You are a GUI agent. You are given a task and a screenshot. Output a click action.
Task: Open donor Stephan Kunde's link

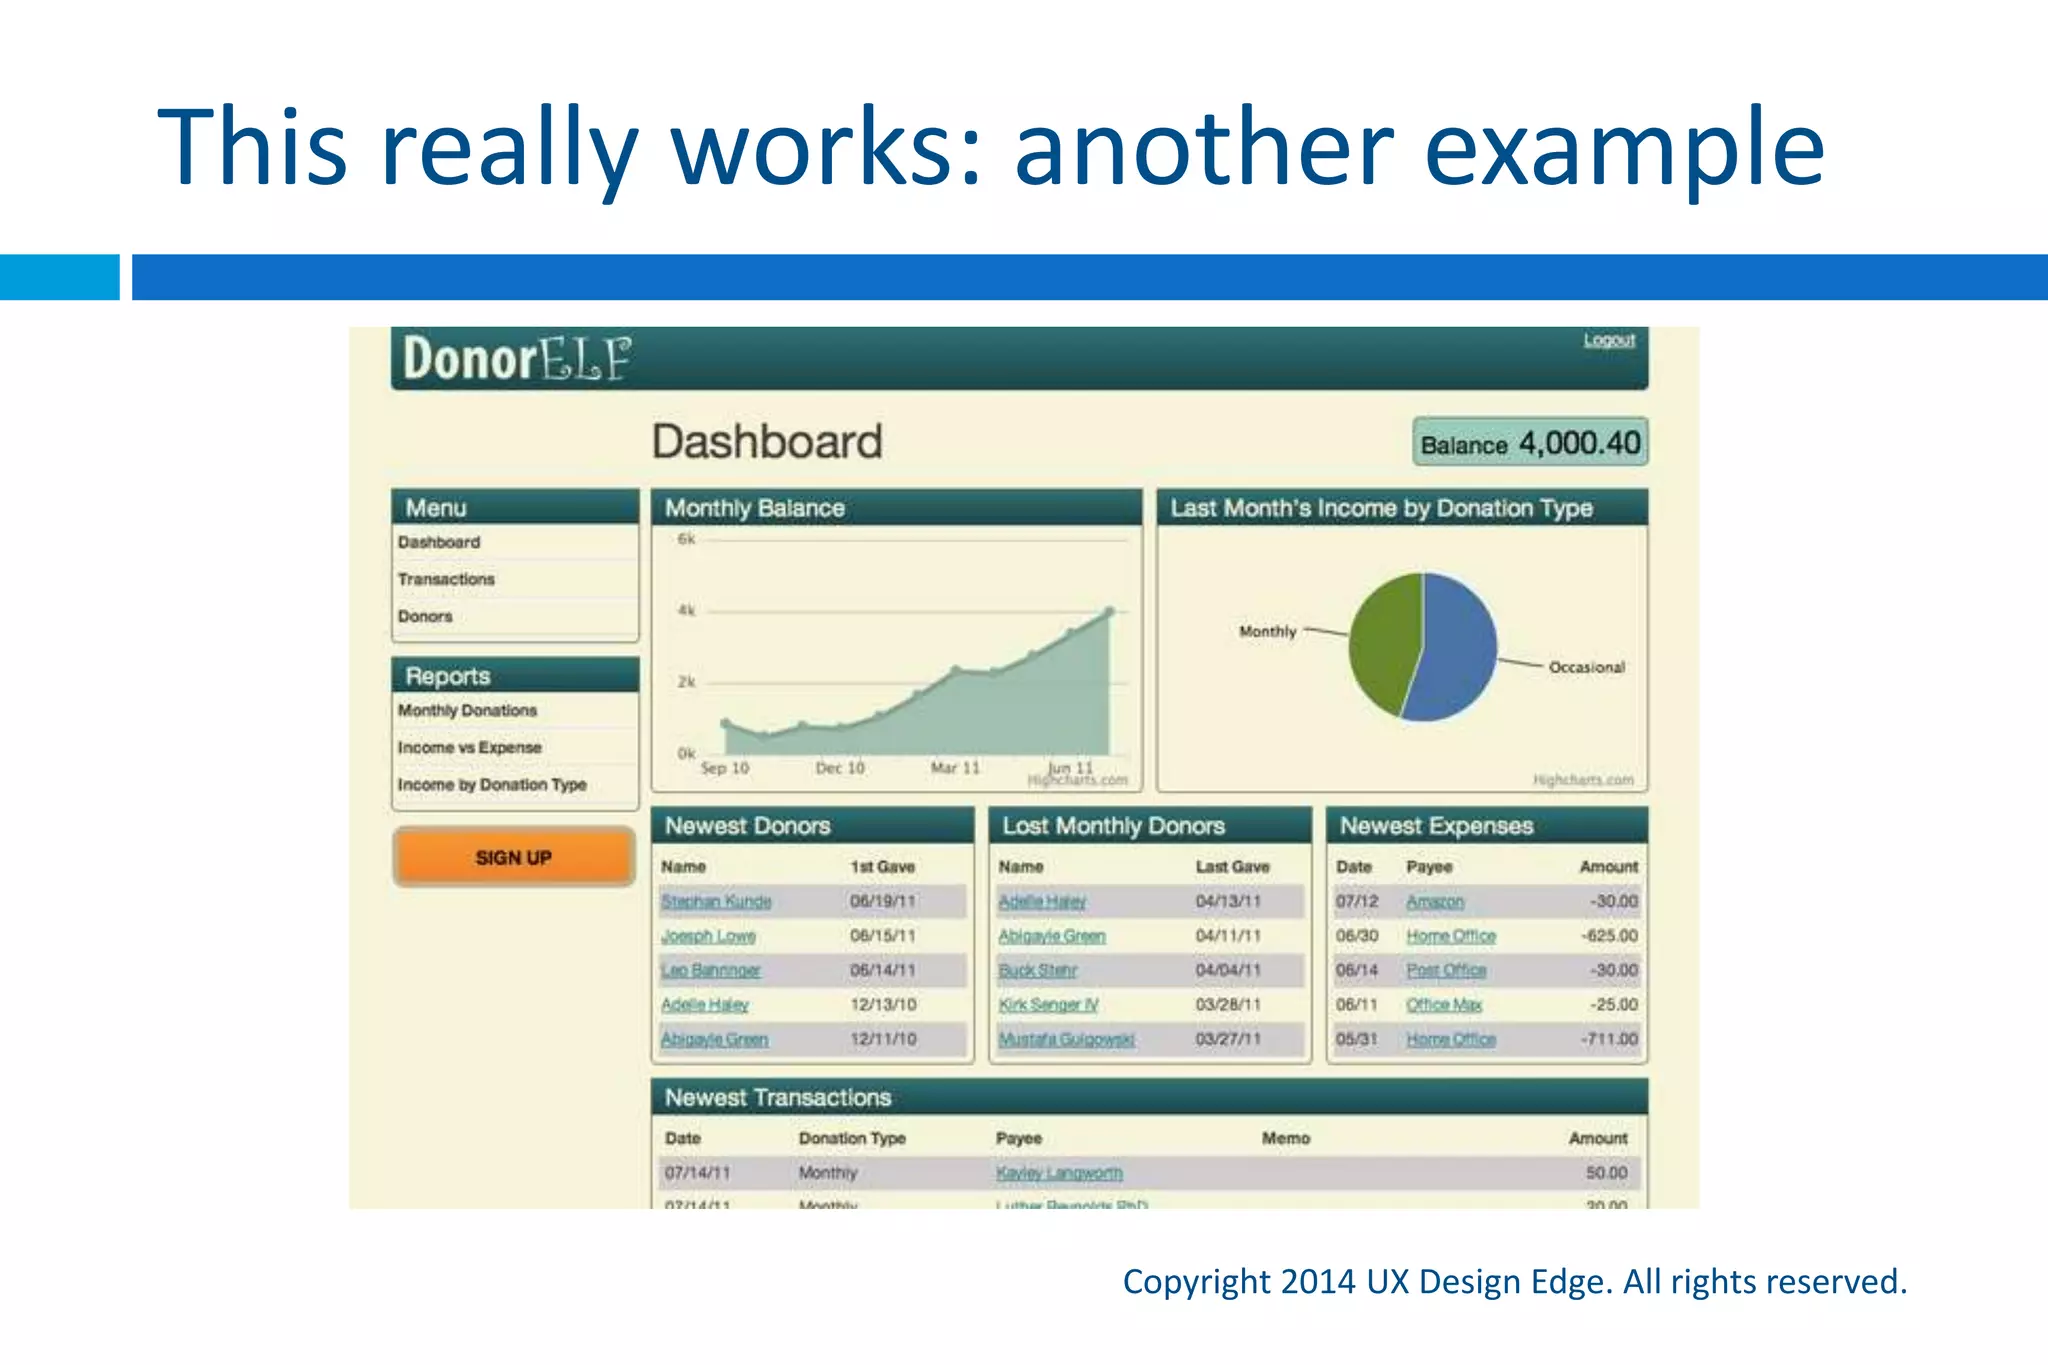[716, 901]
